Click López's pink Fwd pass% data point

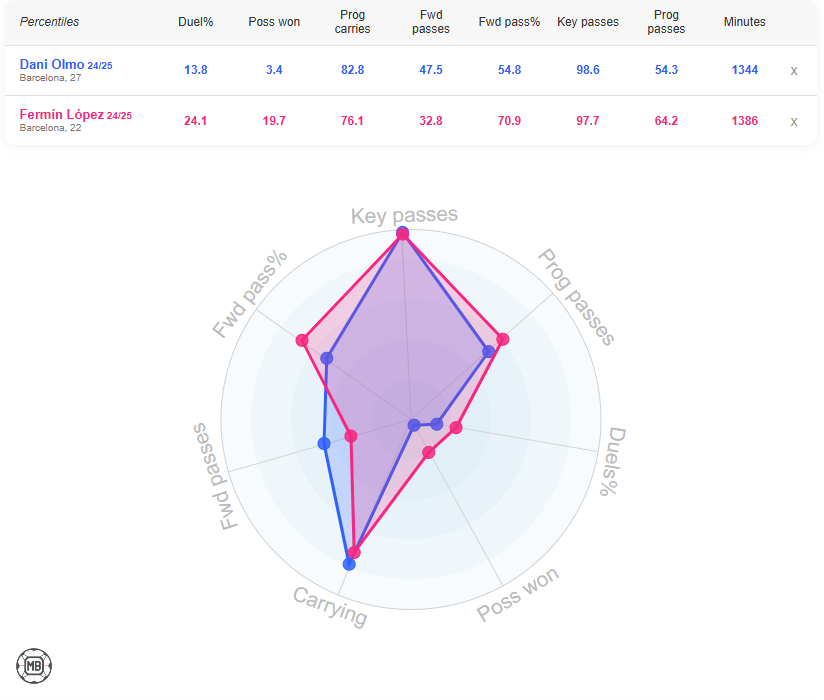pyautogui.click(x=302, y=341)
